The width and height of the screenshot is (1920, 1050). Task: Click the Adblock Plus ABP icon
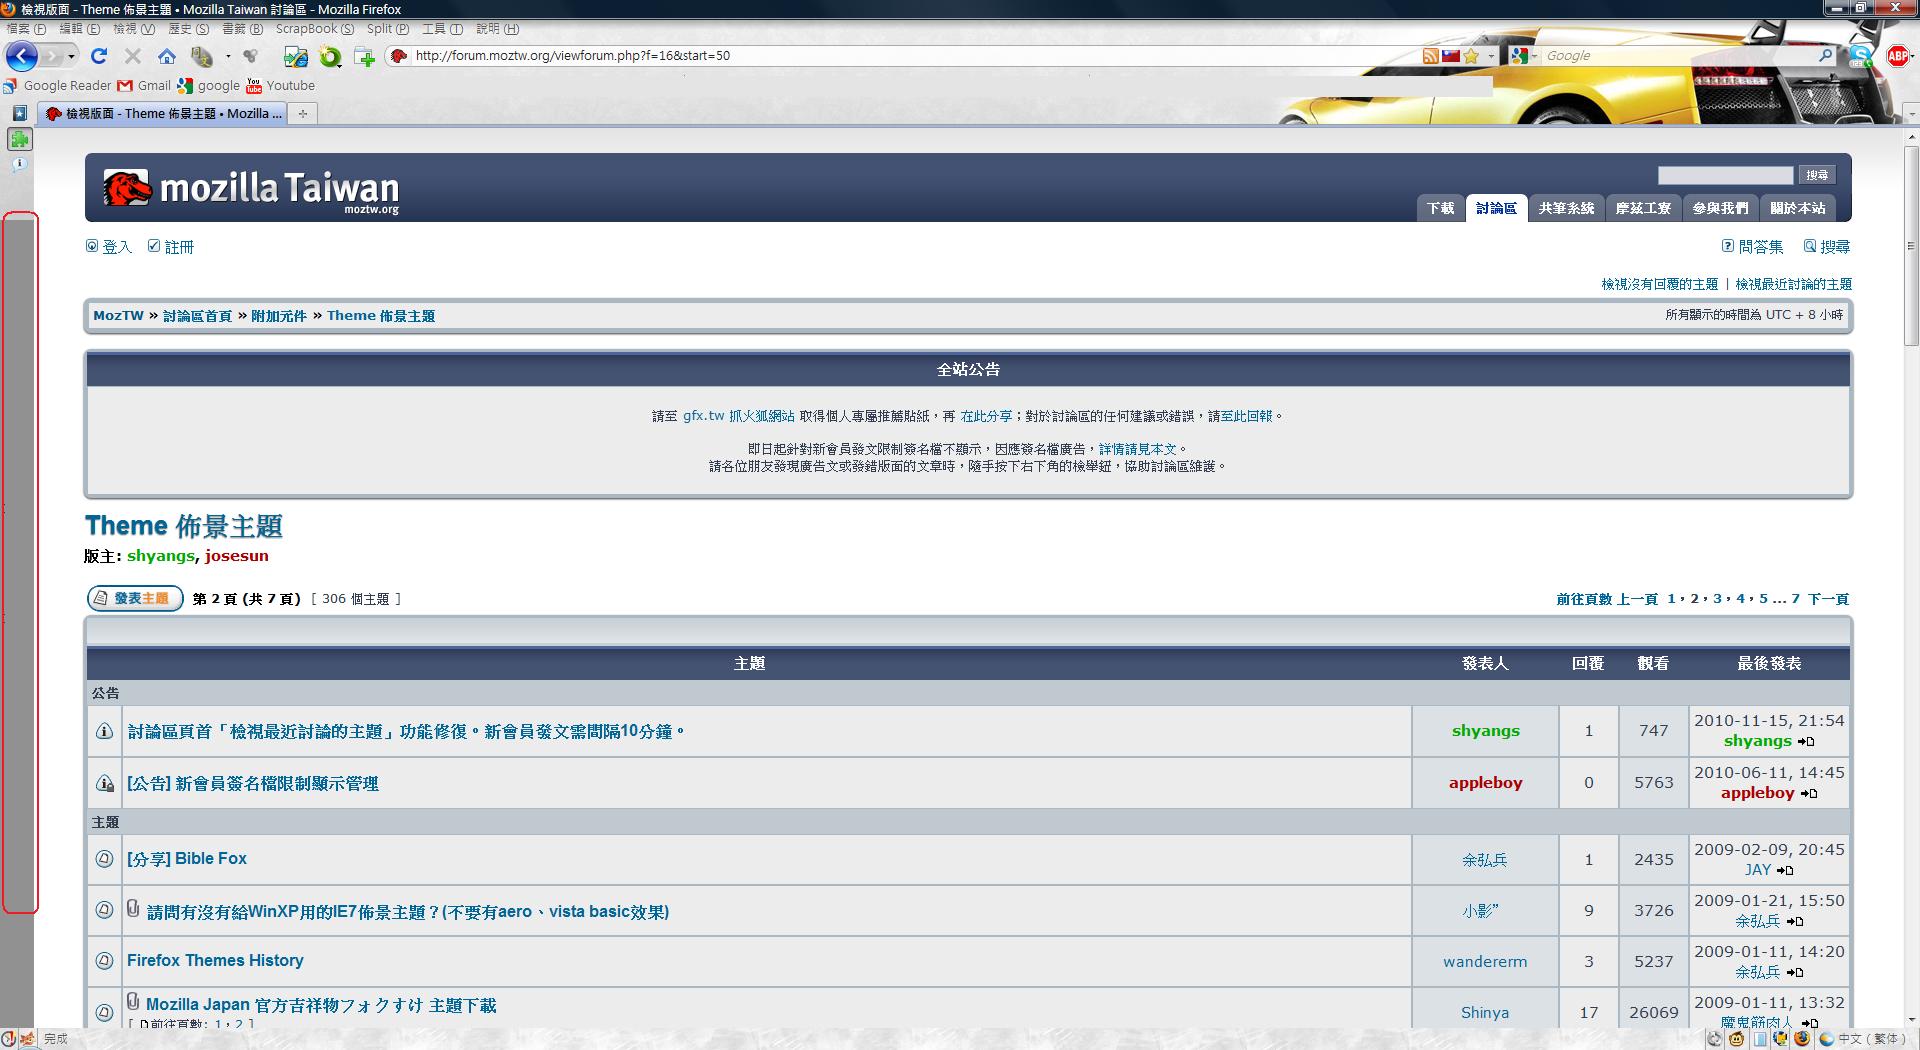point(1896,56)
